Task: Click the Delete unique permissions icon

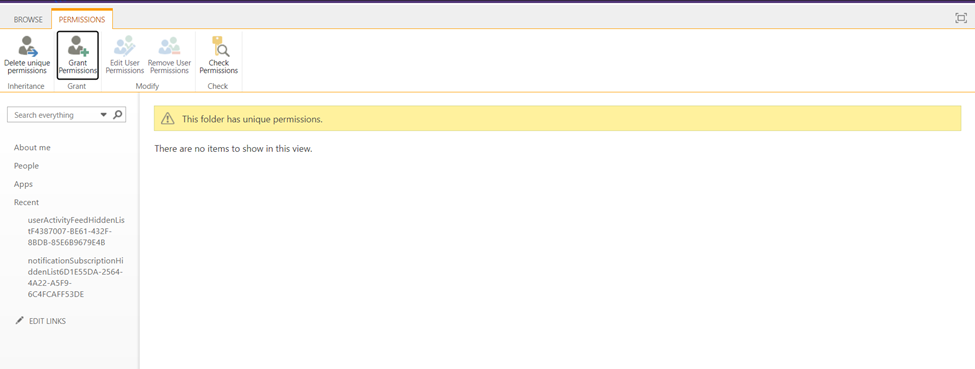Action: [x=27, y=47]
